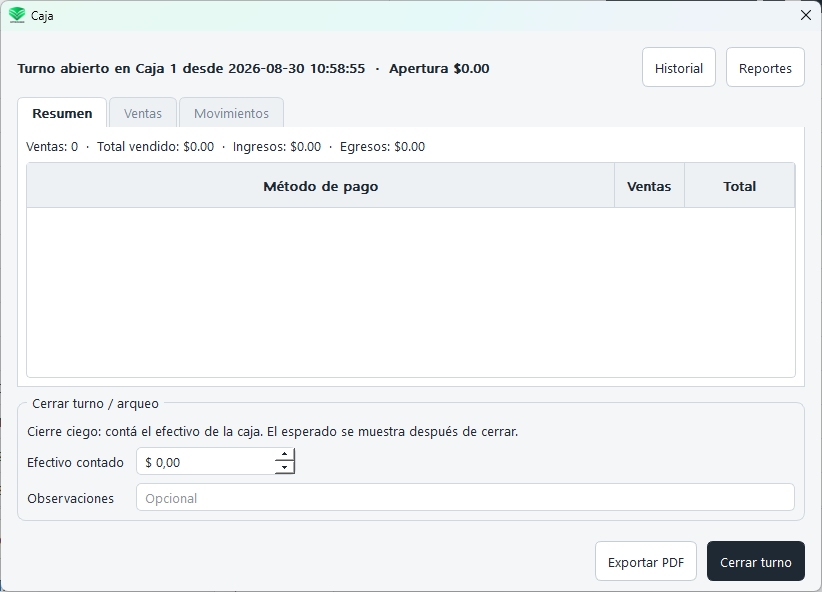
Task: Click the Cerrar turno / arqueo group title
Action: point(95,404)
